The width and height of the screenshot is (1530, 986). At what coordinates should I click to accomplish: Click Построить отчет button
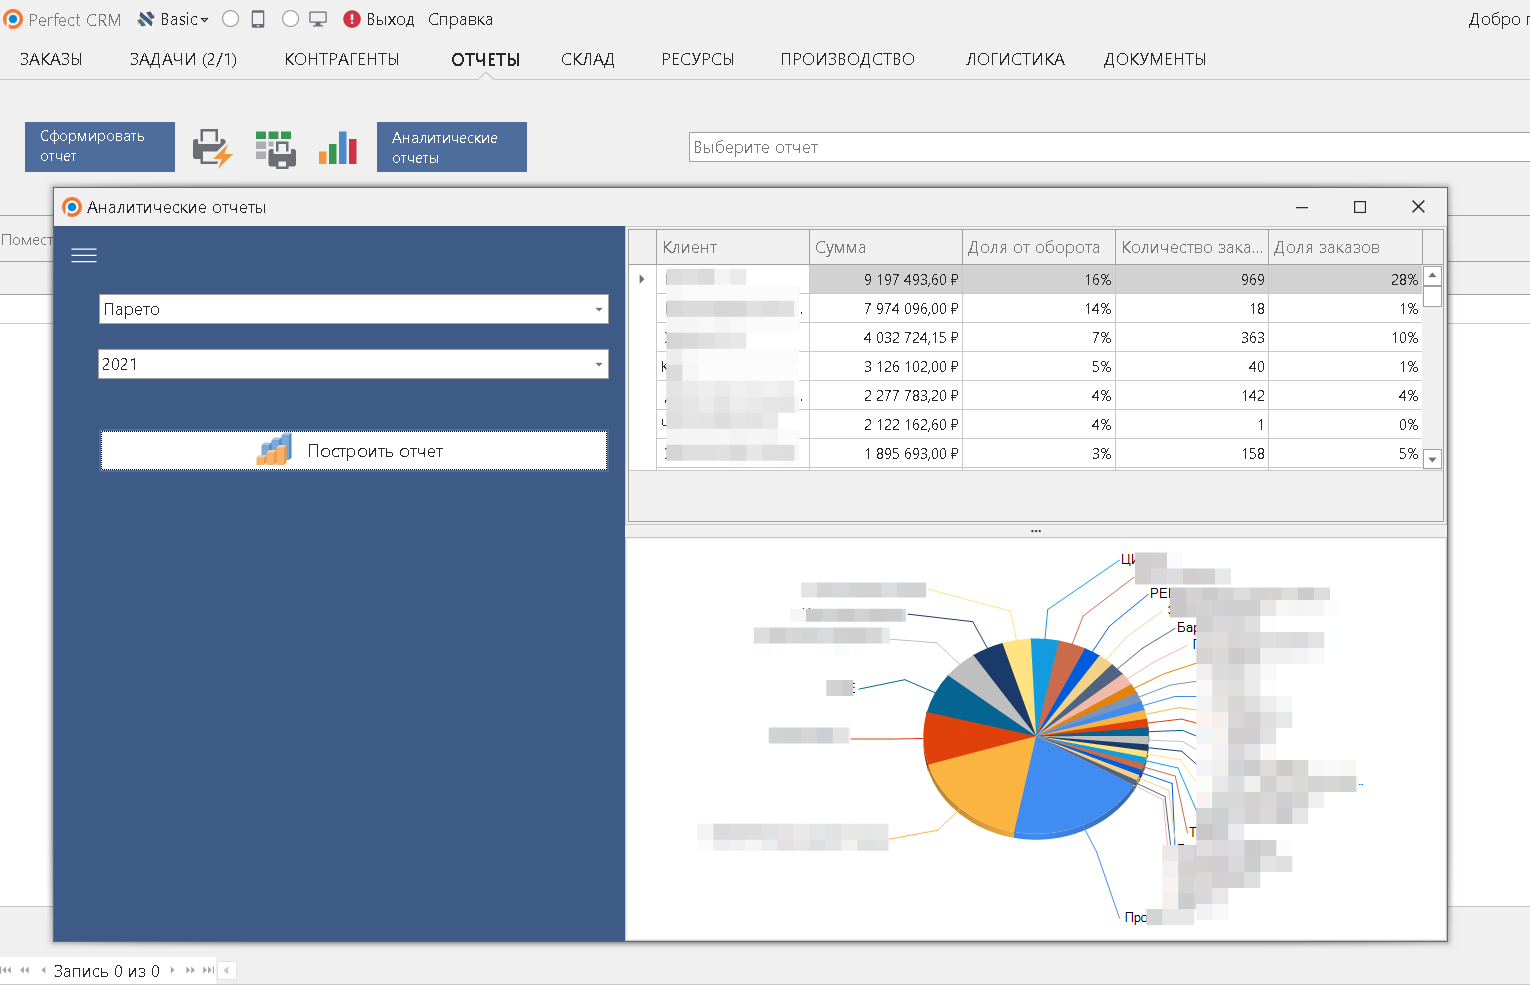click(x=354, y=450)
